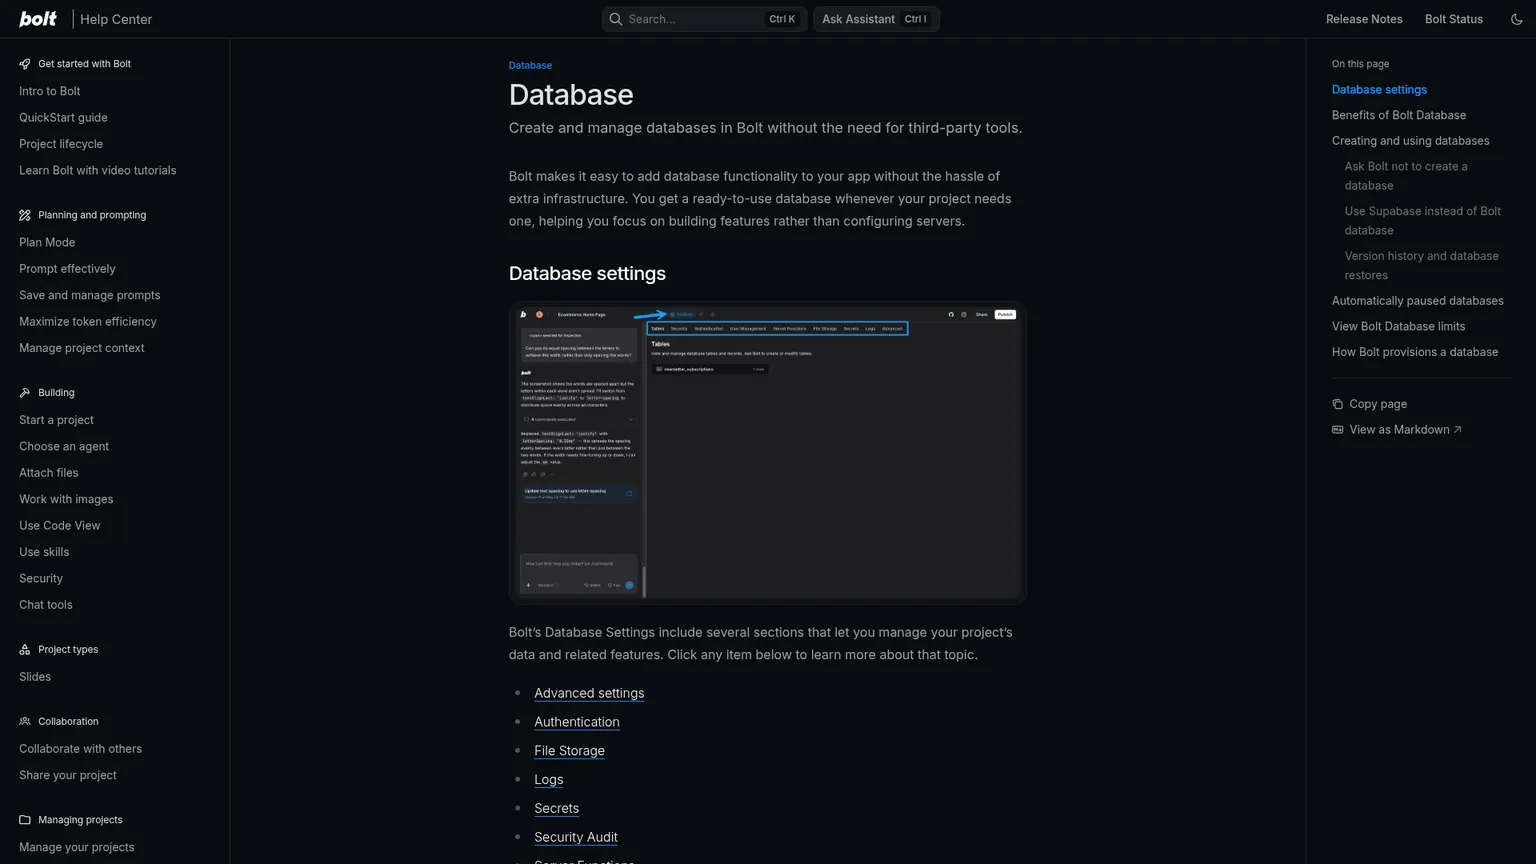
Task: Jump to Version history and database restores
Action: [x=1421, y=266]
